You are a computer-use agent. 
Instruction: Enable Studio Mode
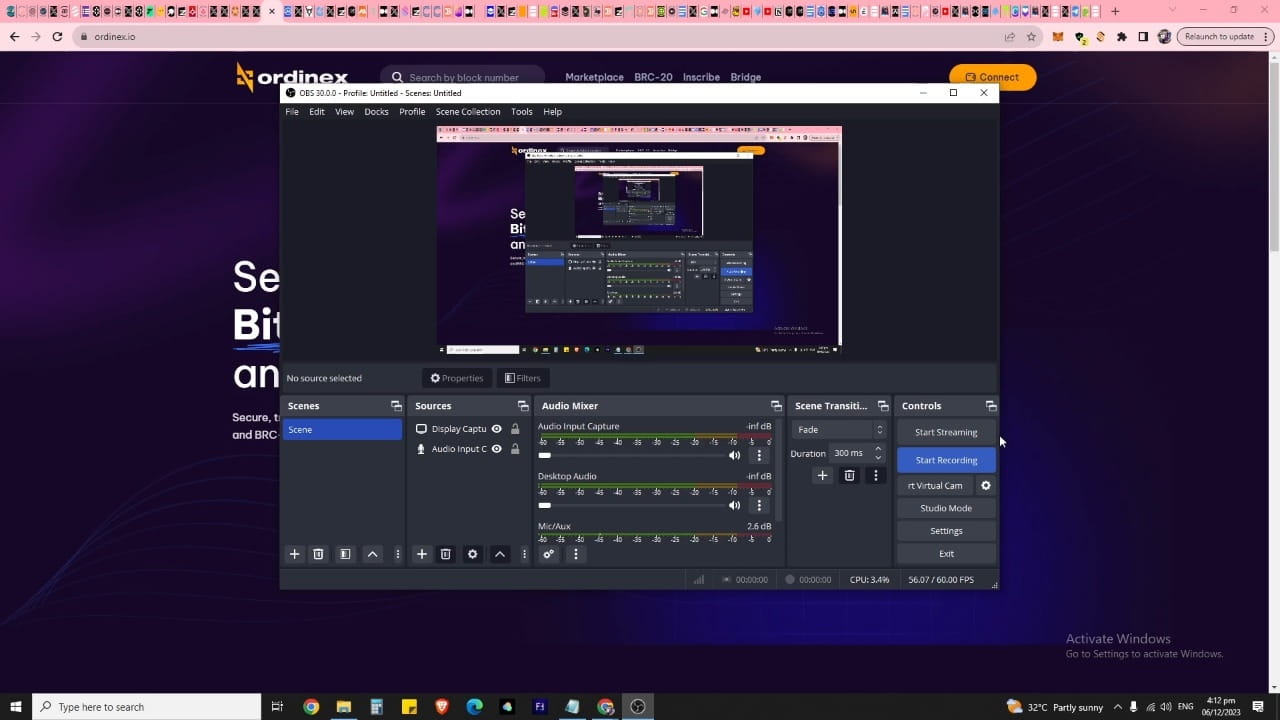point(946,508)
